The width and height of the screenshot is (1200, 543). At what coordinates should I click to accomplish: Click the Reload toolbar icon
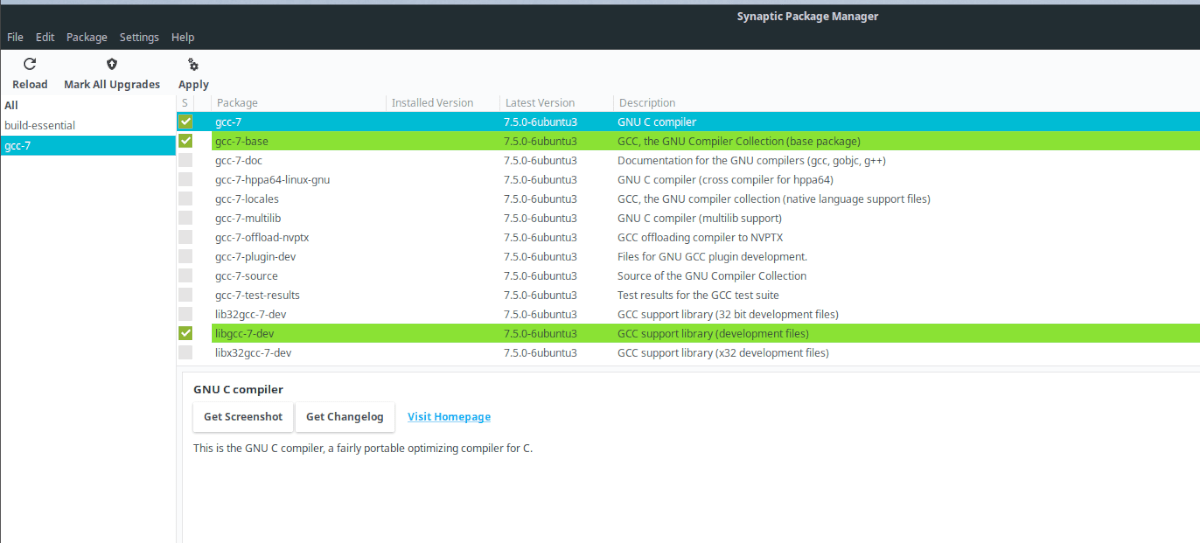coord(29,64)
